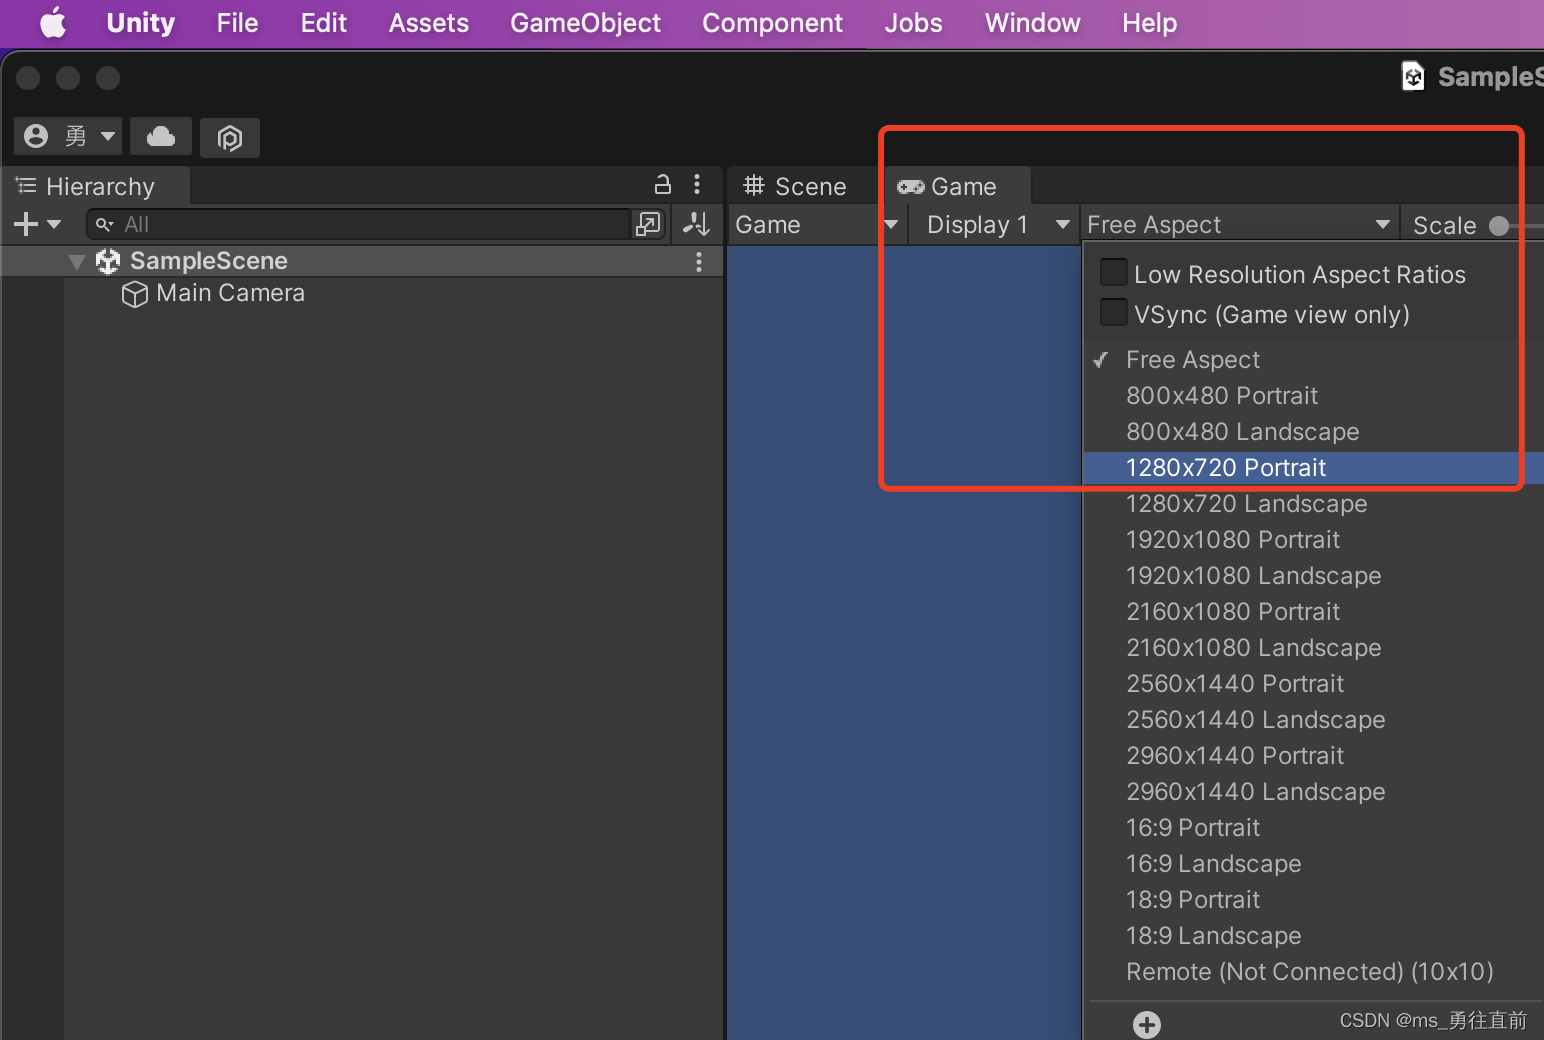Choose 800x480 Portrait
This screenshot has width=1544, height=1040.
(1313, 395)
